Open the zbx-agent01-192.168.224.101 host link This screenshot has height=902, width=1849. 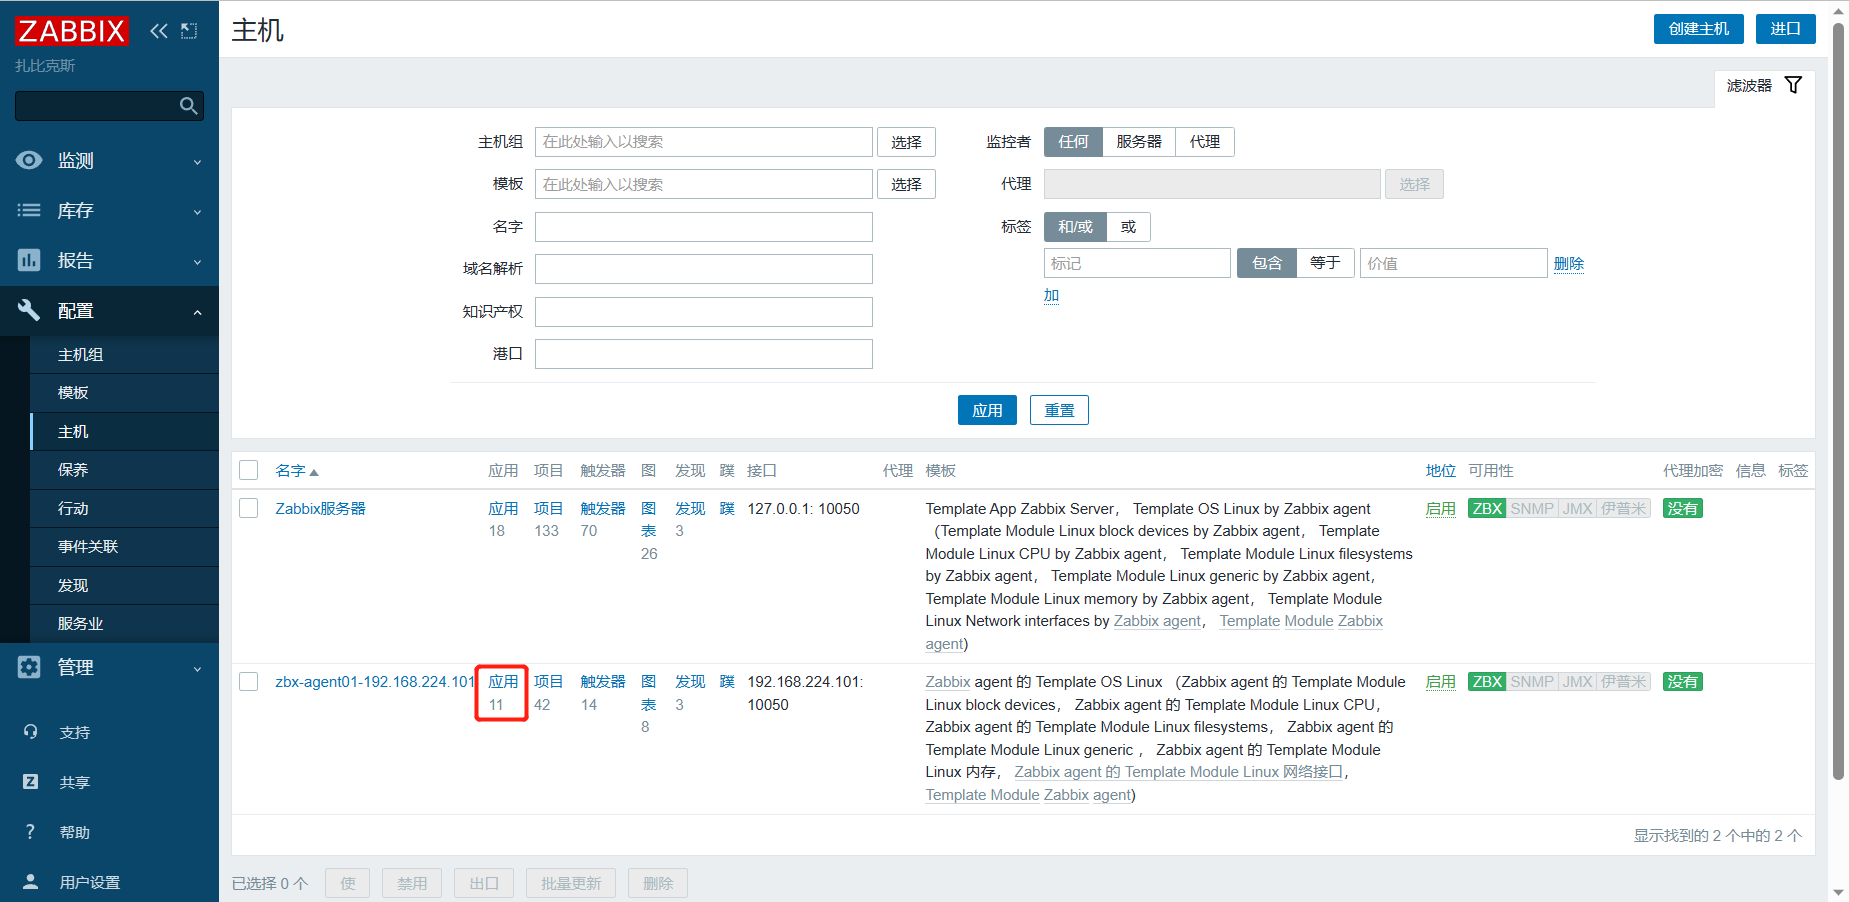(x=375, y=681)
